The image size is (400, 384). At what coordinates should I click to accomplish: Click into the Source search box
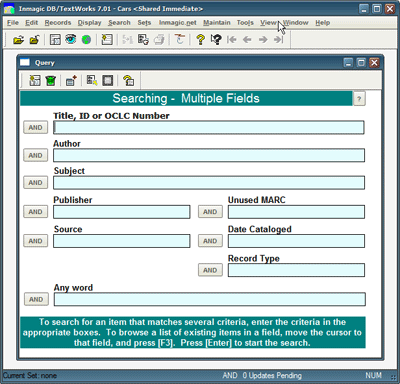(122, 241)
